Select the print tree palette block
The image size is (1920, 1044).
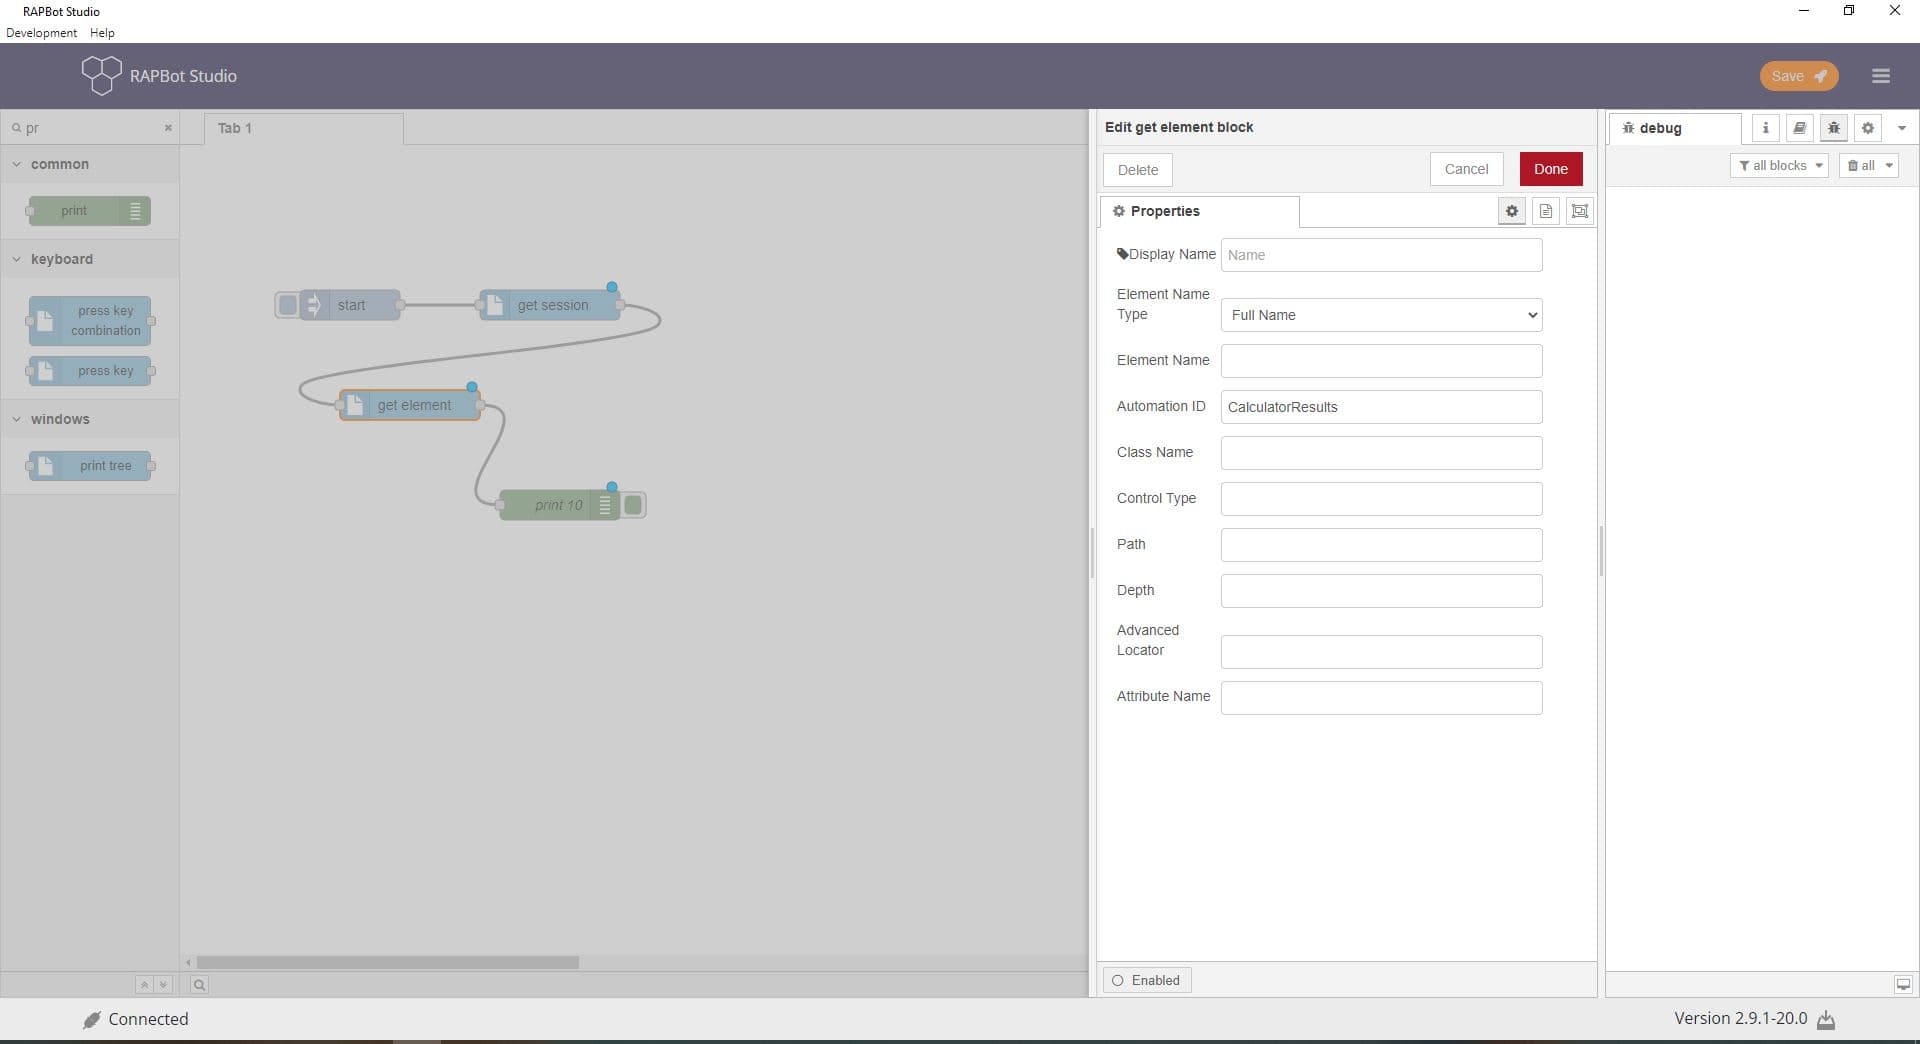coord(90,466)
